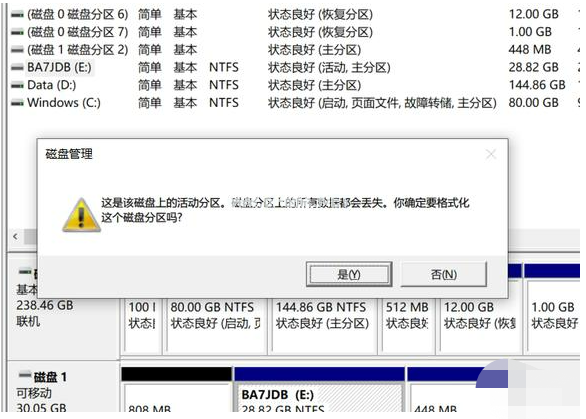The width and height of the screenshot is (586, 419).
Task: Click the disk icon beside BA7JDB (E:)
Action: pyautogui.click(x=17, y=68)
